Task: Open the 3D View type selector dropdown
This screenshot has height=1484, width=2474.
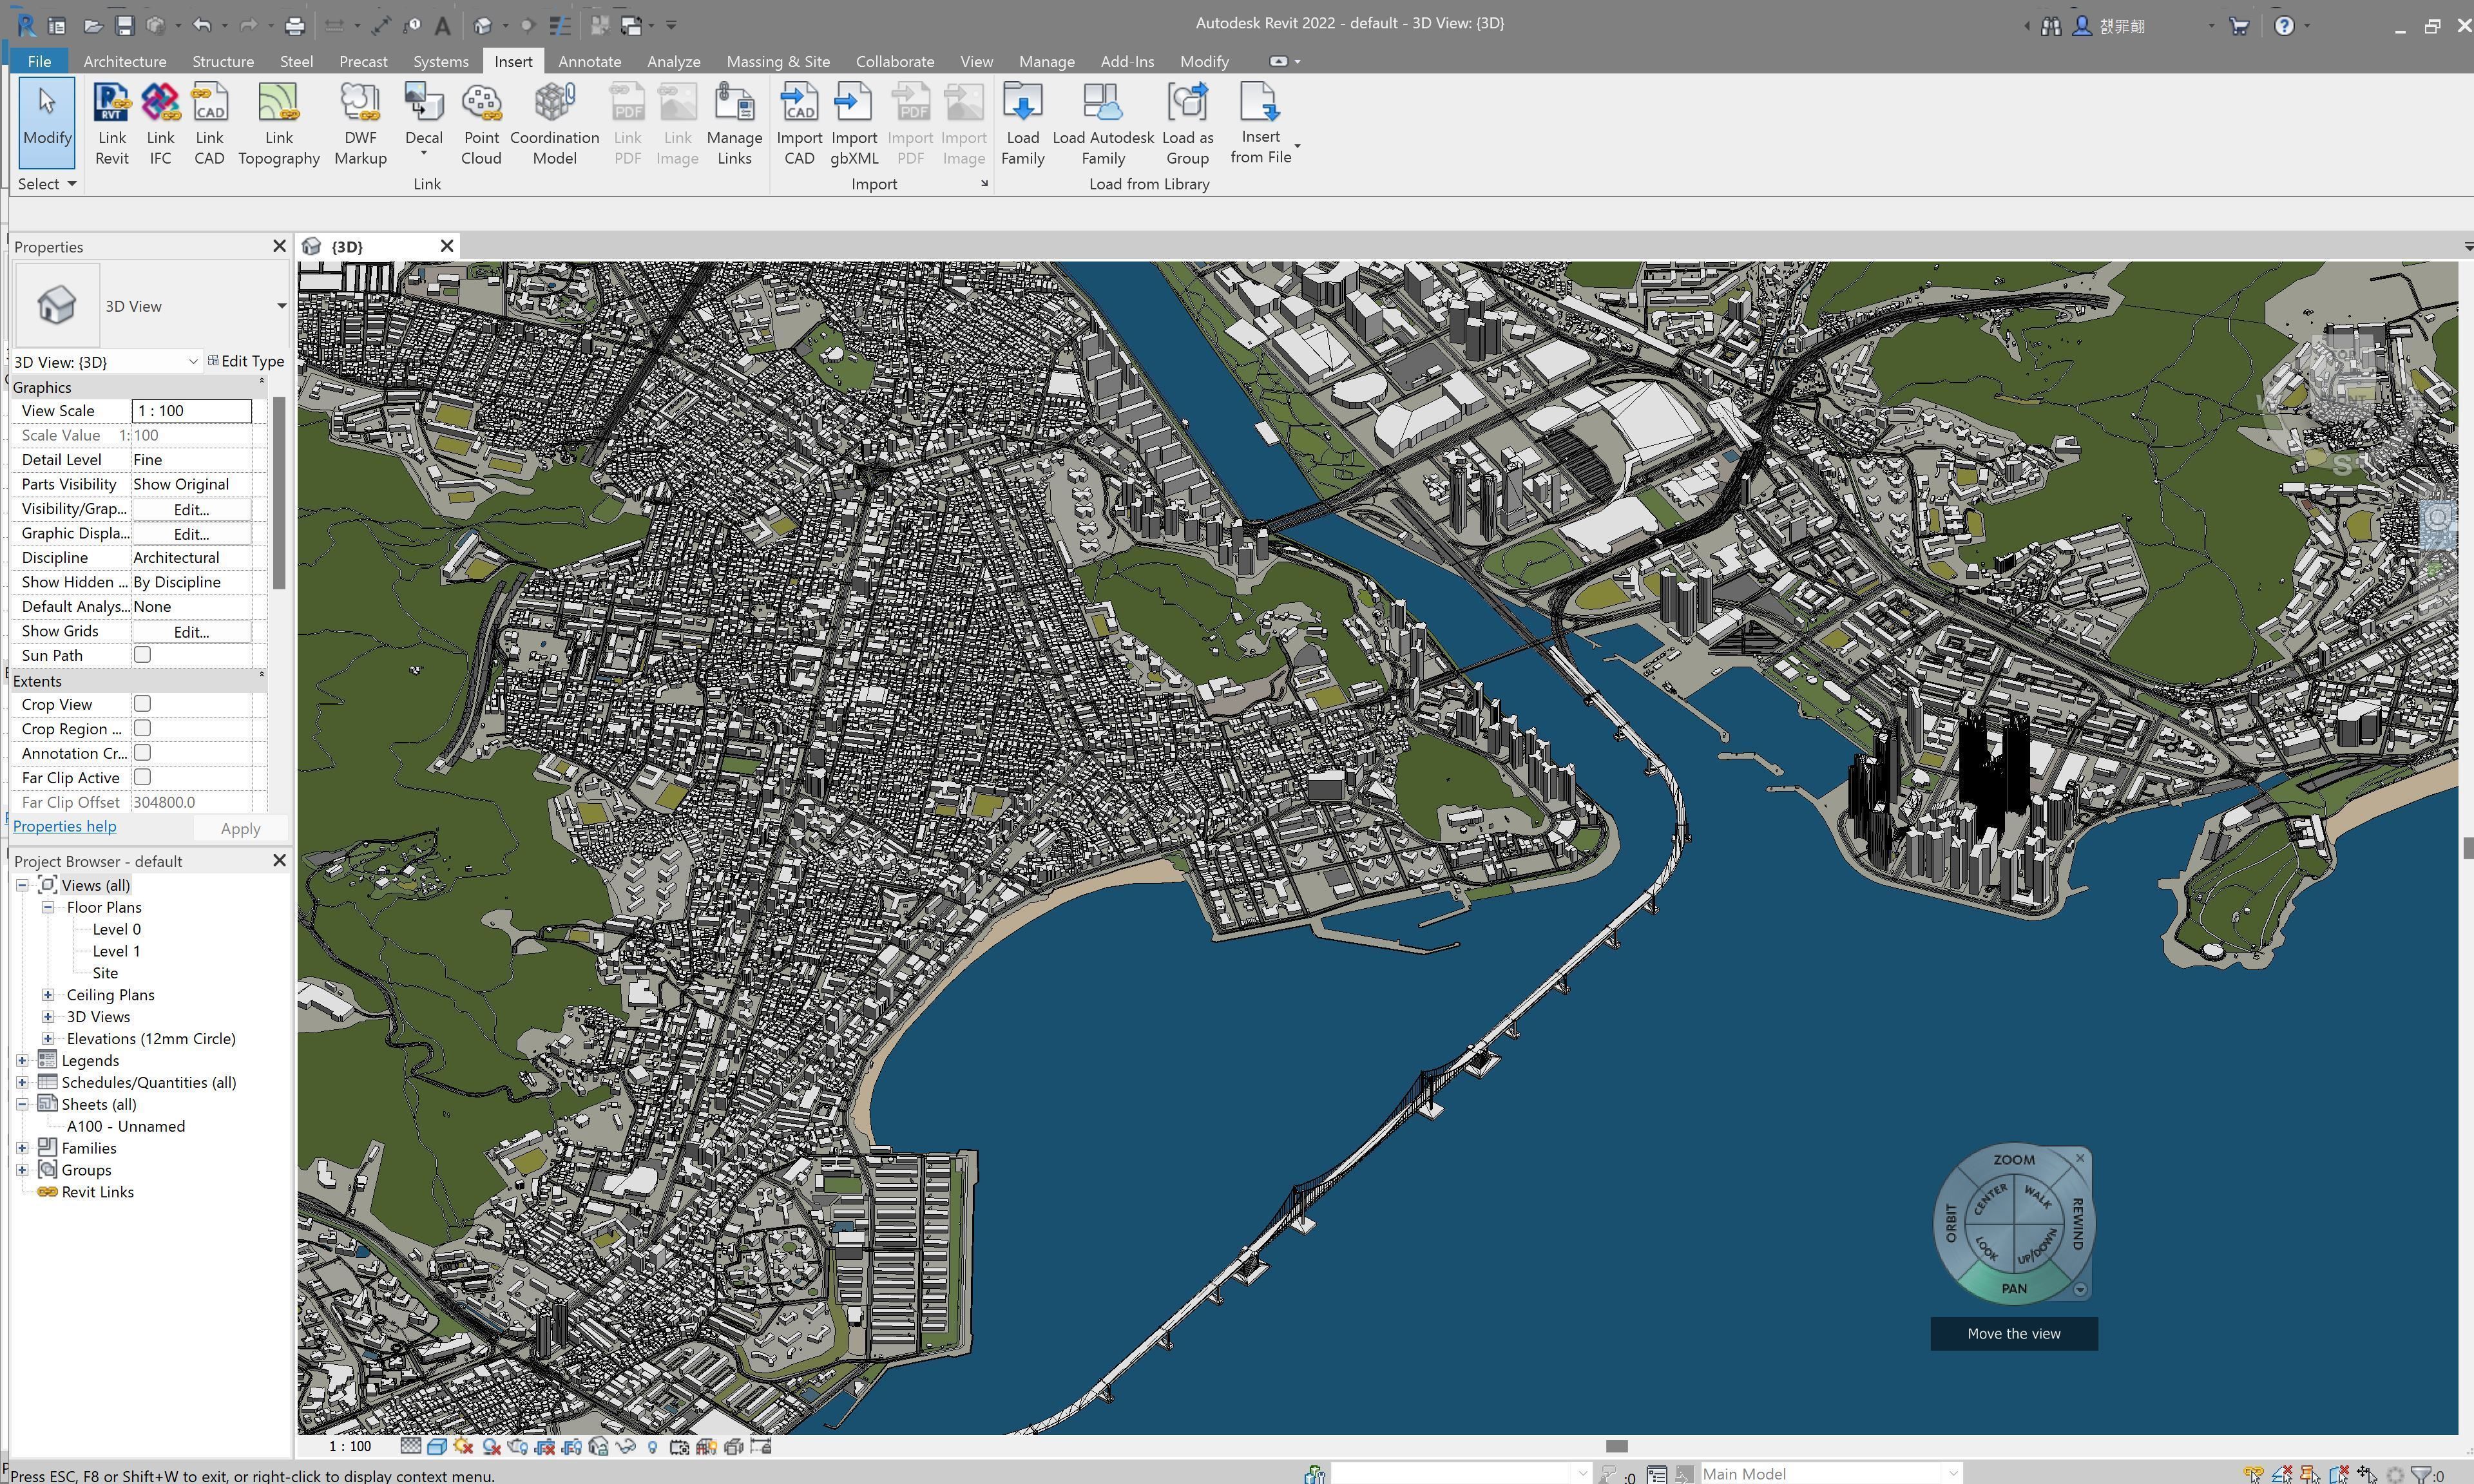Action: (281, 306)
